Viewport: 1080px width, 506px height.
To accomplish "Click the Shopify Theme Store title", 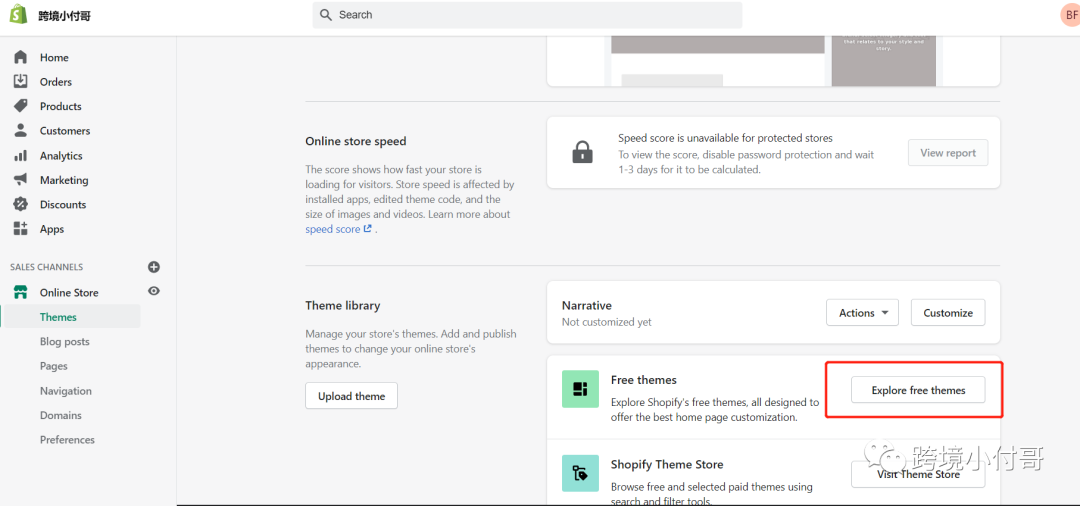I will (667, 464).
